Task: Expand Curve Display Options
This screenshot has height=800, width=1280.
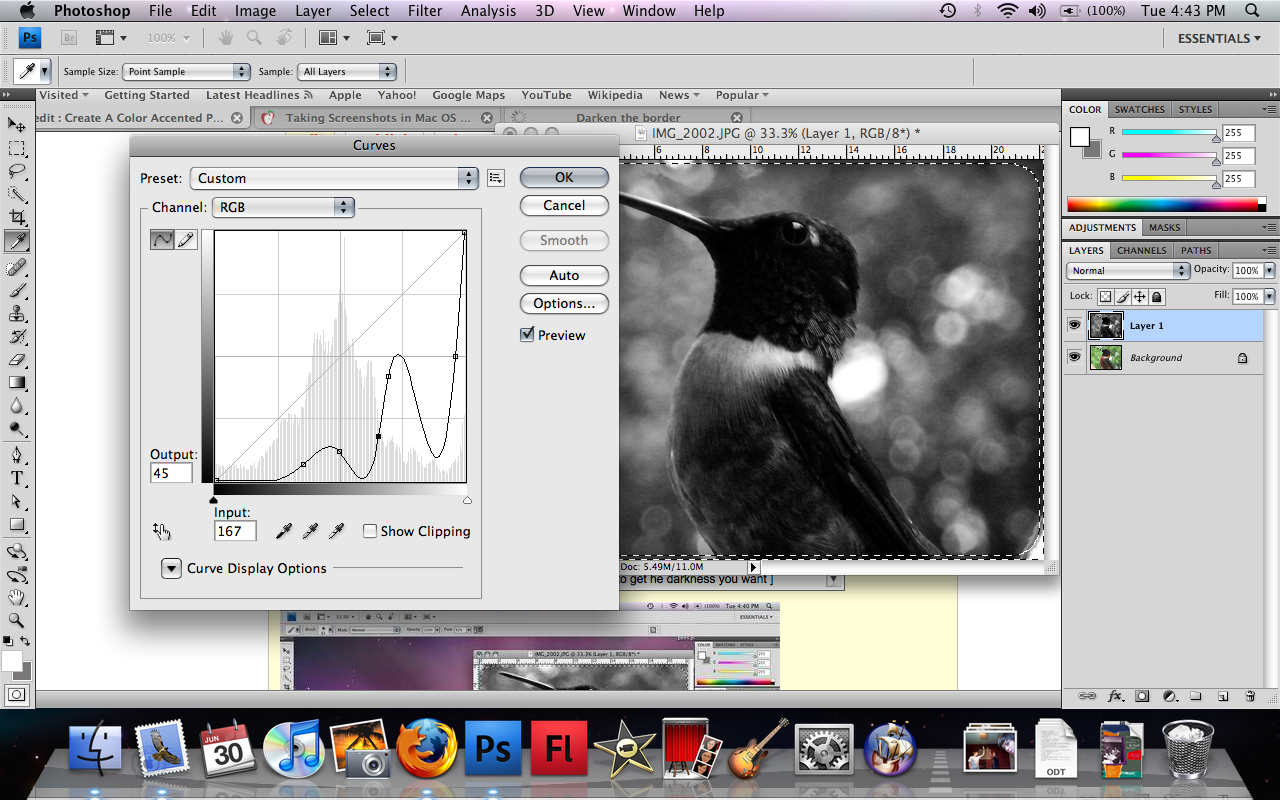Action: 170,568
